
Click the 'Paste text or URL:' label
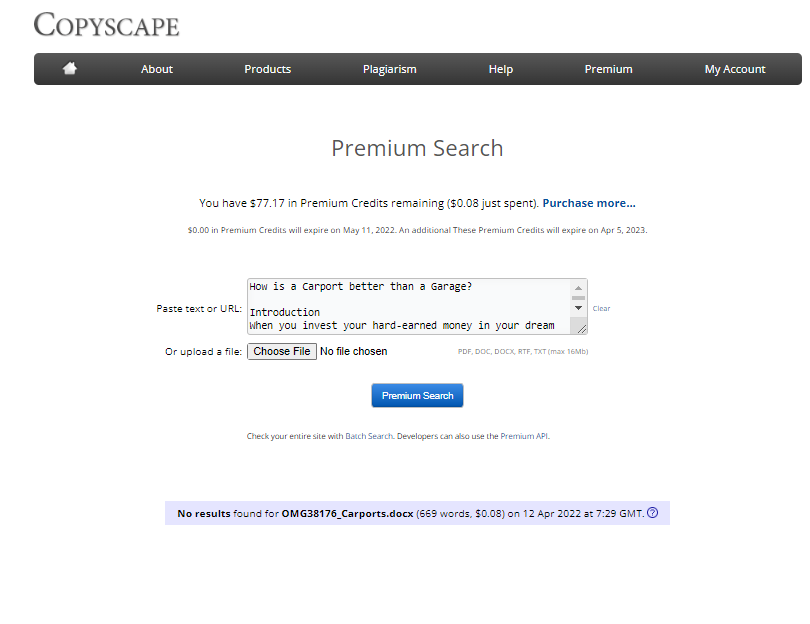coord(199,308)
